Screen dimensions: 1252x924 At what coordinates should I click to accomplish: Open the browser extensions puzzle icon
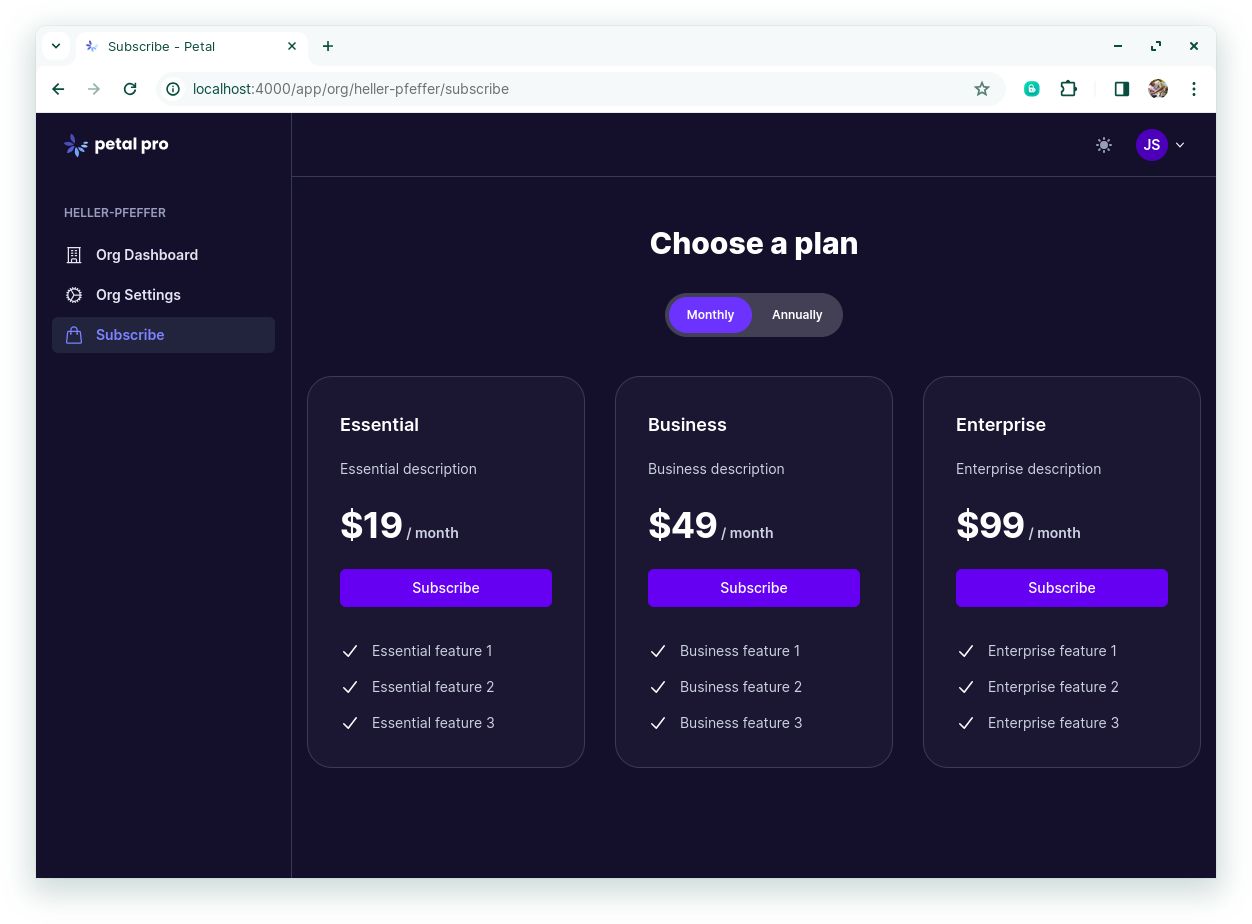[x=1068, y=89]
